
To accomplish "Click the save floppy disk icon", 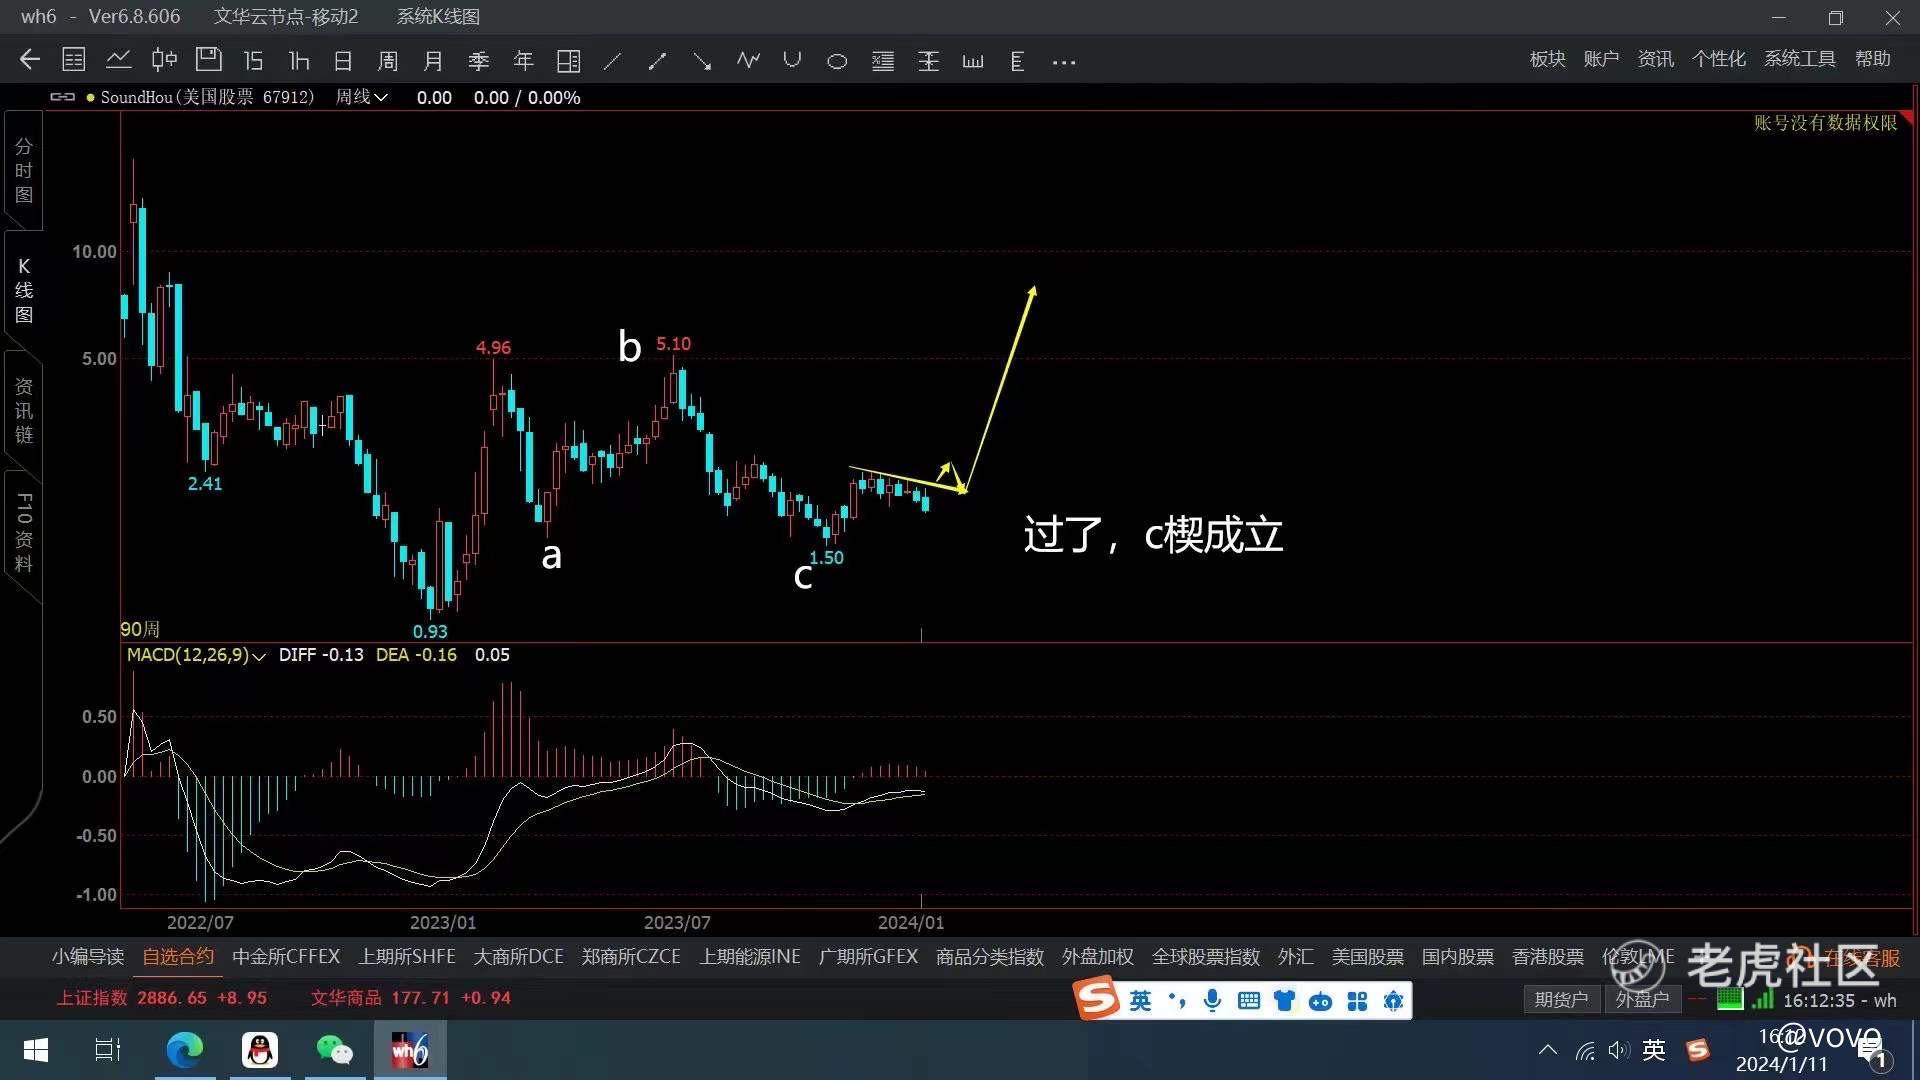I will click(208, 60).
